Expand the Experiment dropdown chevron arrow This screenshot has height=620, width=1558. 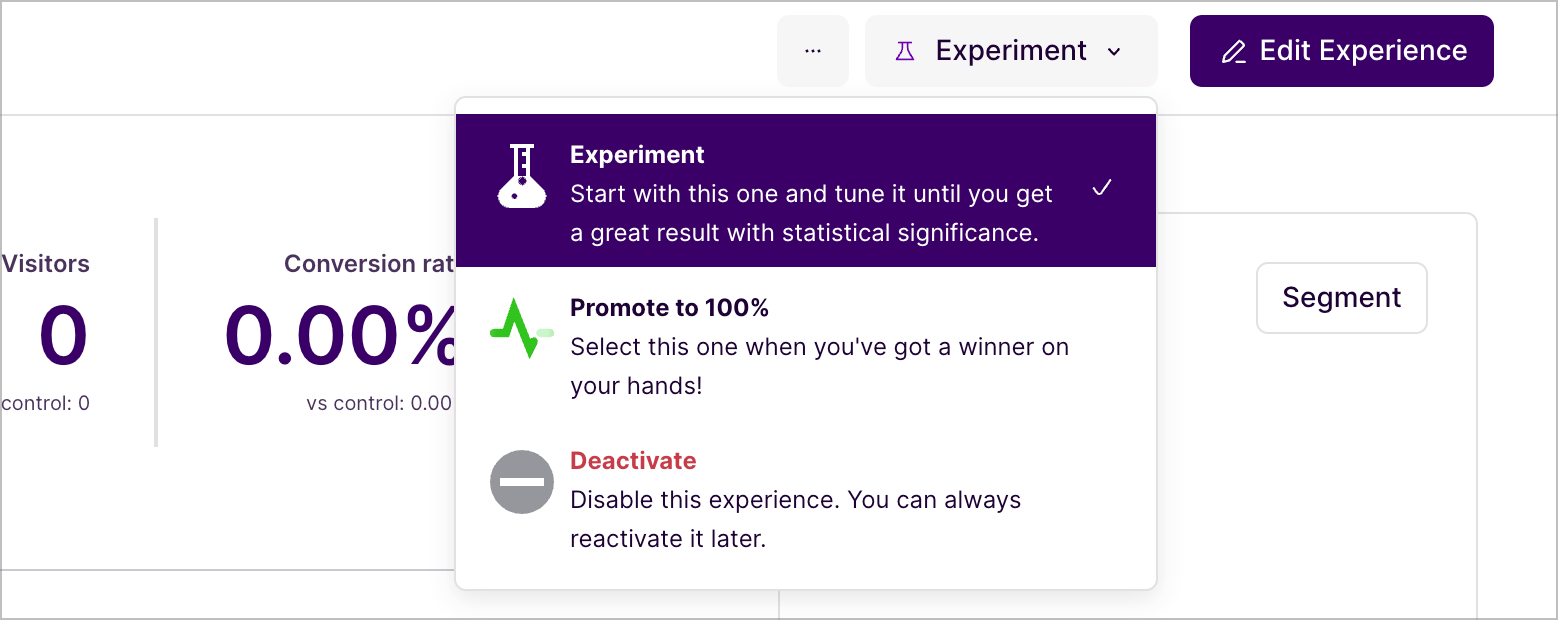point(1114,52)
